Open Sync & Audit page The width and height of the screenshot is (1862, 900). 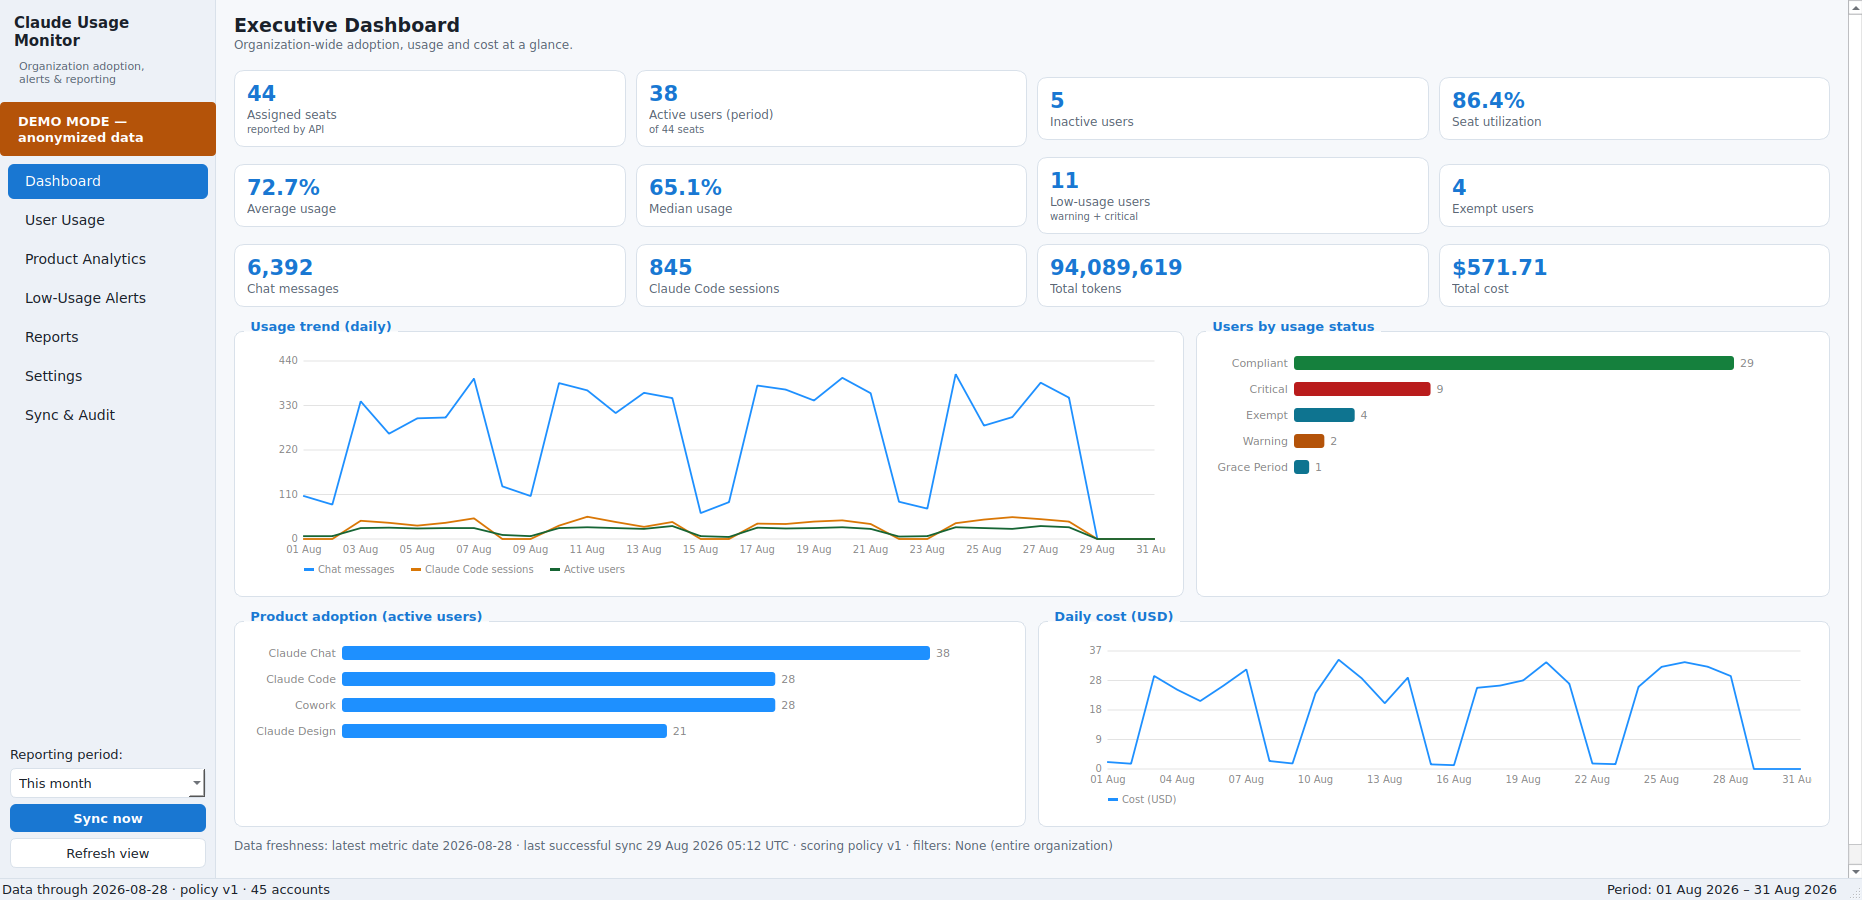[x=108, y=415]
